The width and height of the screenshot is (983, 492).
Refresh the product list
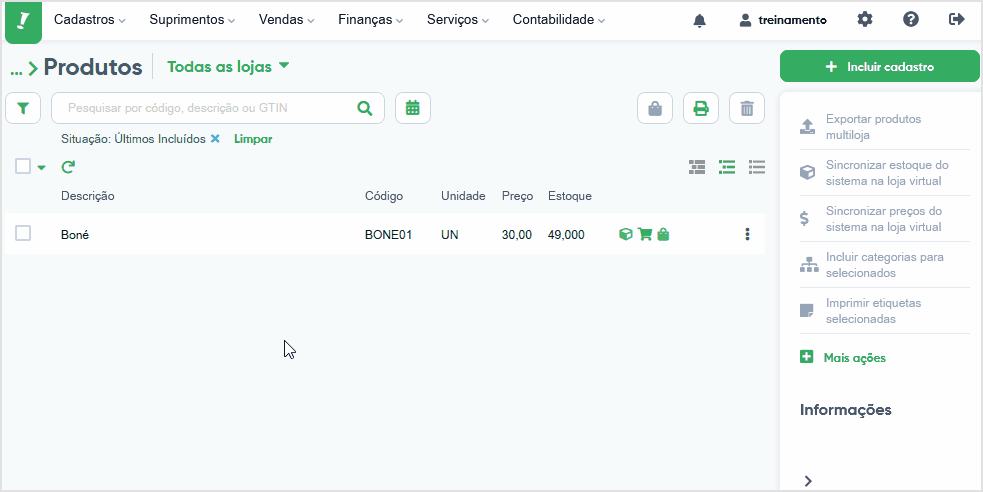[x=68, y=167]
